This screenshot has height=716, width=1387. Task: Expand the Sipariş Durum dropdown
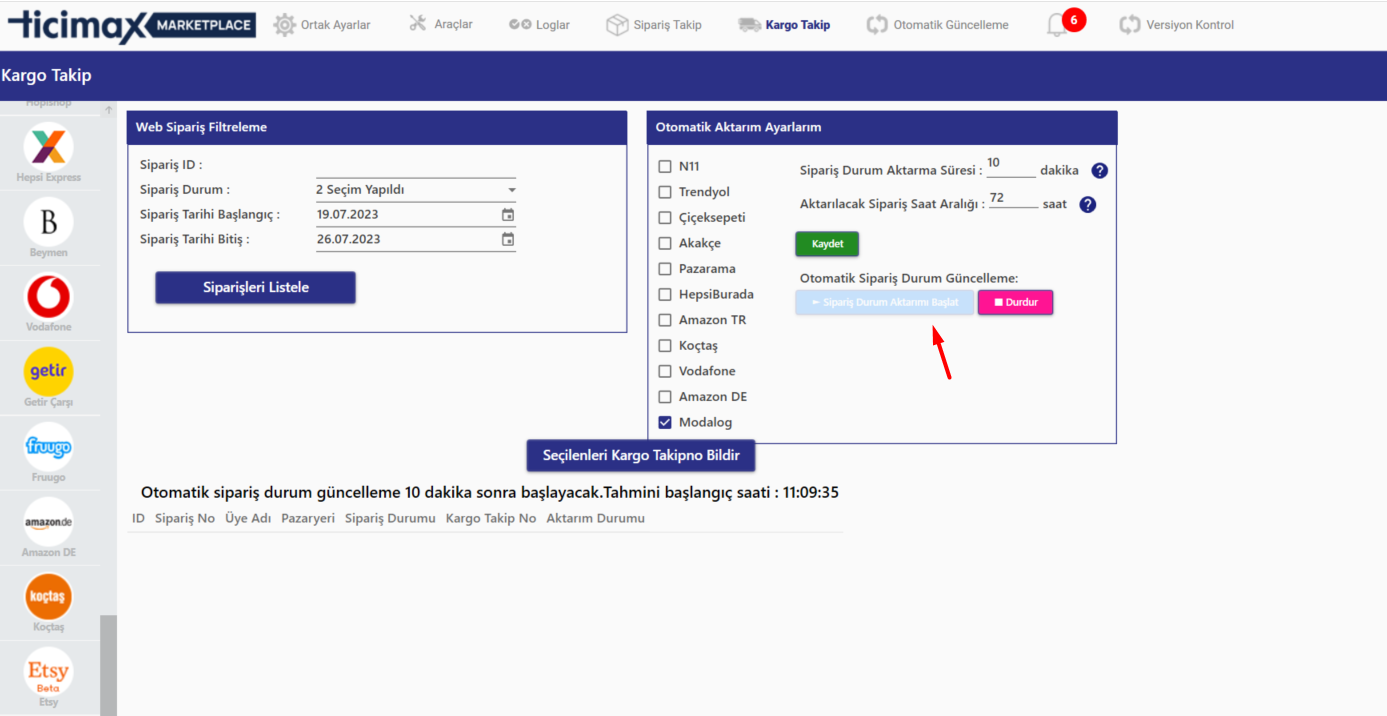[416, 190]
